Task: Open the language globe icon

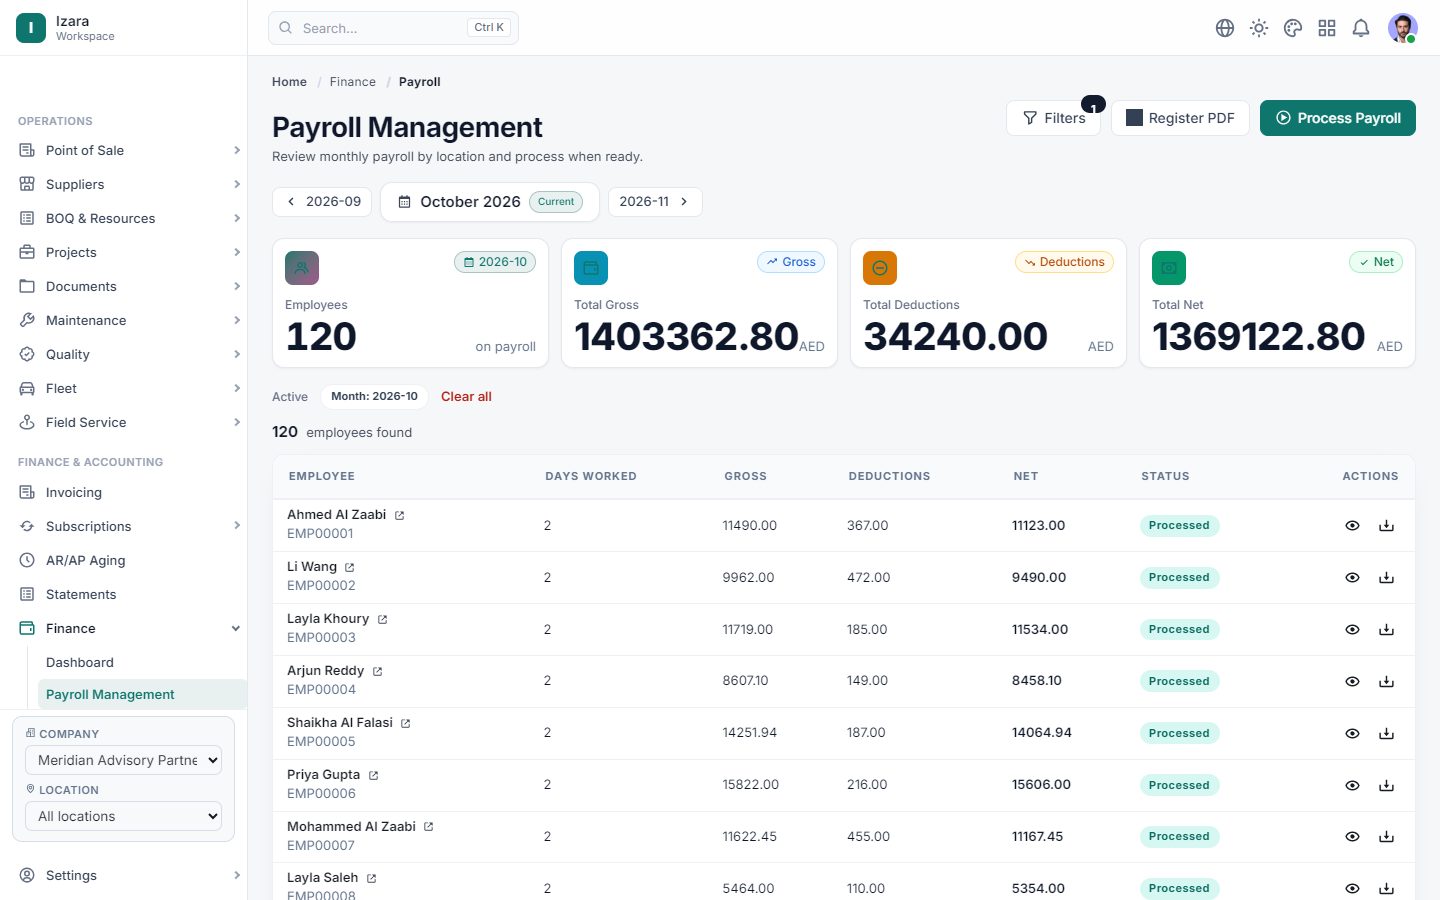Action: pos(1225,28)
